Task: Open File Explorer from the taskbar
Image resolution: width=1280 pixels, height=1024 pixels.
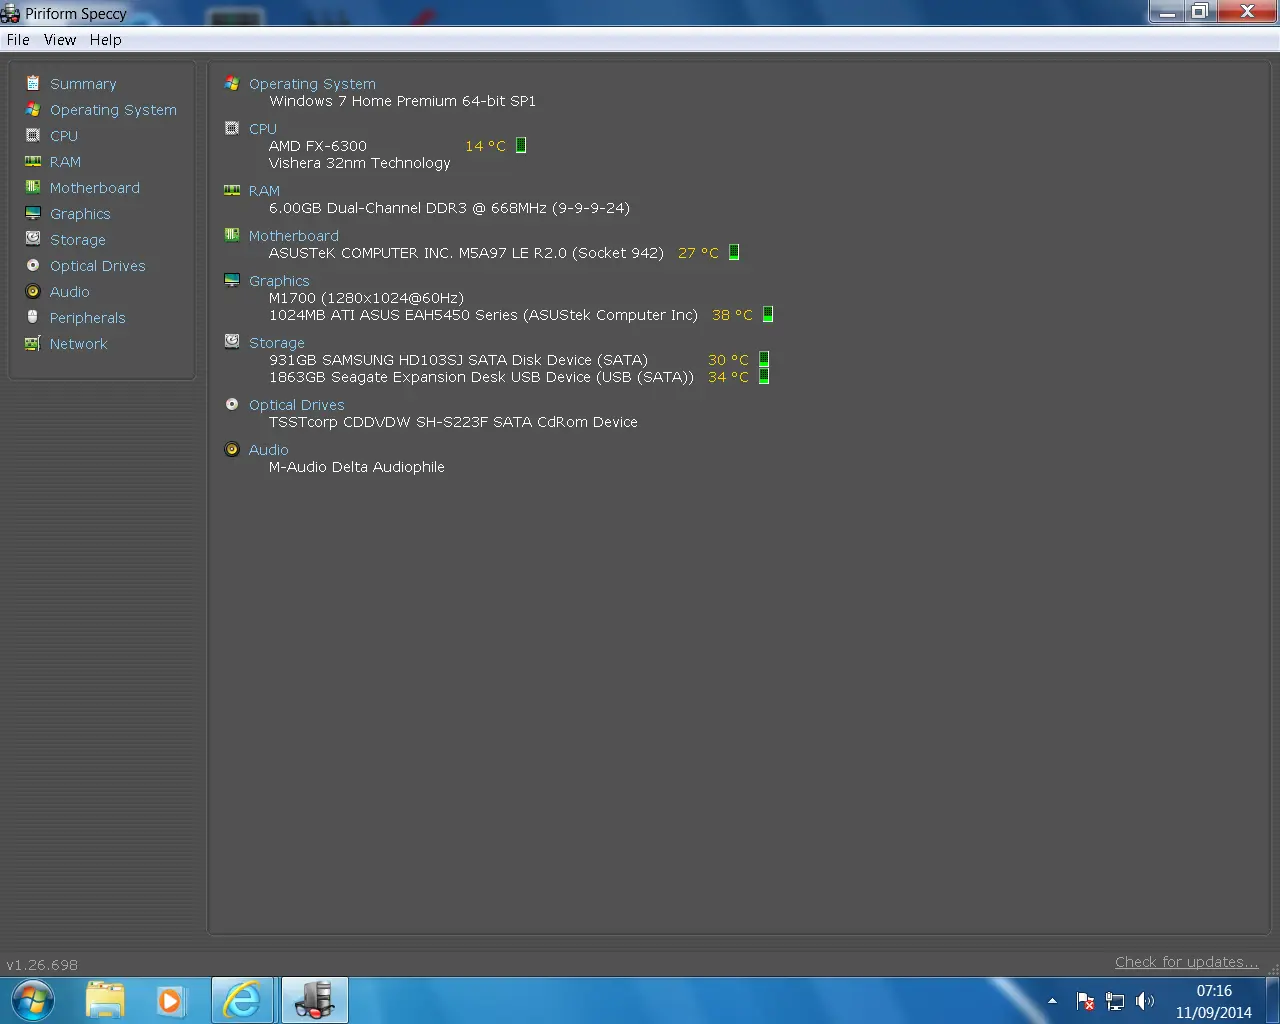Action: point(105,1000)
